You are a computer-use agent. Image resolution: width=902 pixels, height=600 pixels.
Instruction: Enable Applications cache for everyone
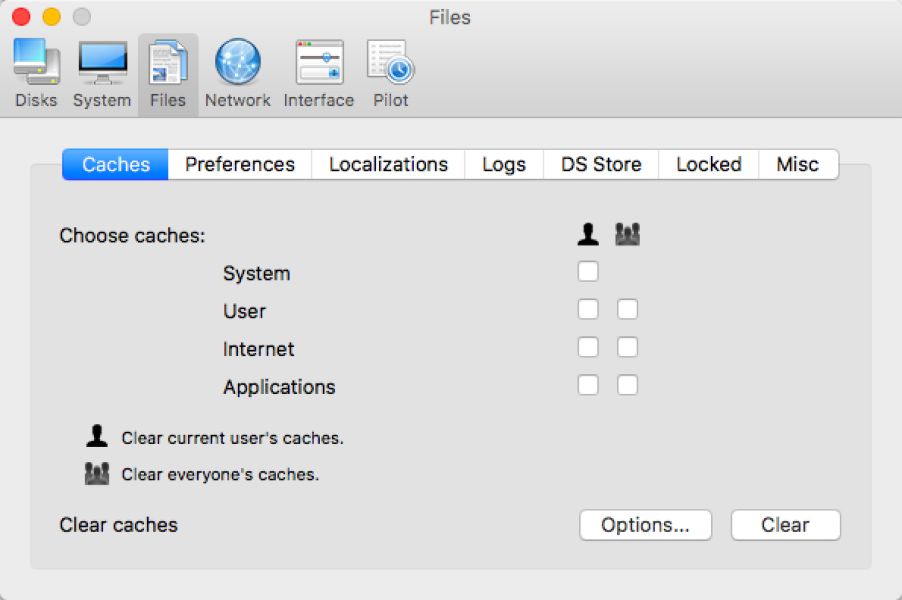tap(627, 385)
